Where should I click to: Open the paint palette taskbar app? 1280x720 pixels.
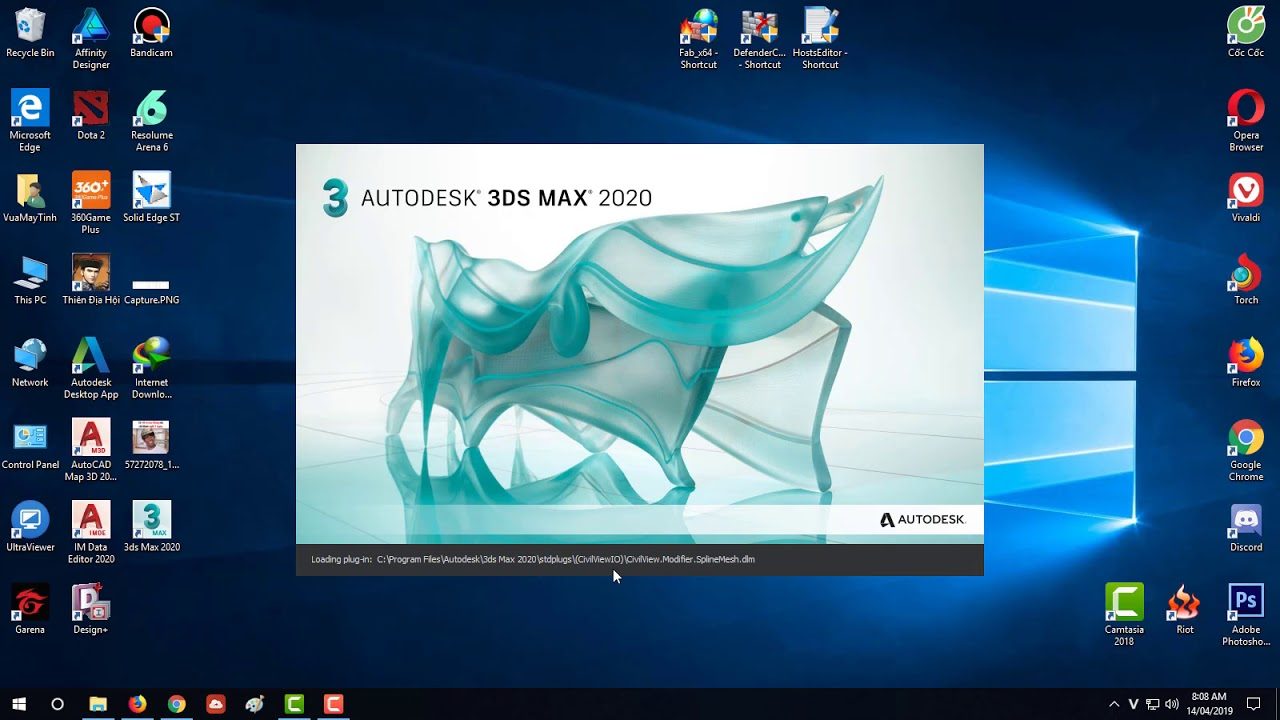click(x=255, y=704)
